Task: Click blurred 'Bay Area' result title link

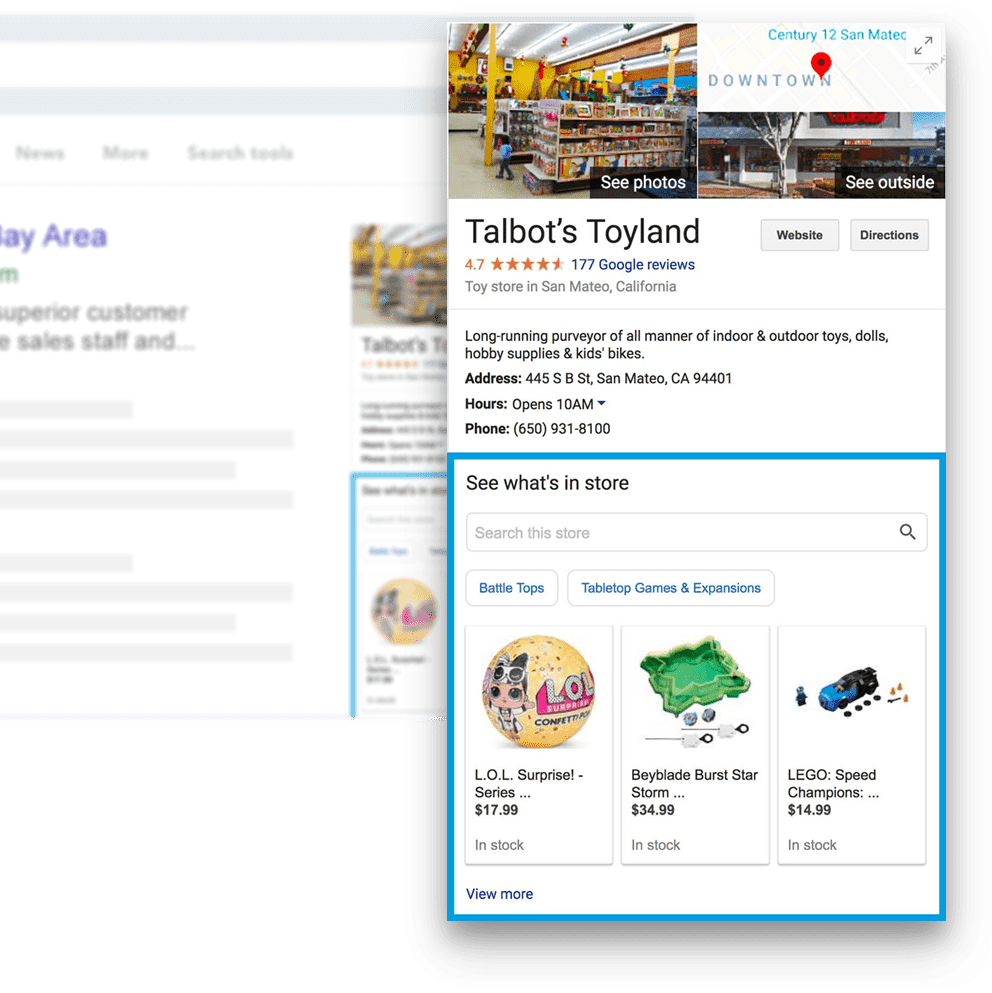Action: coord(53,236)
